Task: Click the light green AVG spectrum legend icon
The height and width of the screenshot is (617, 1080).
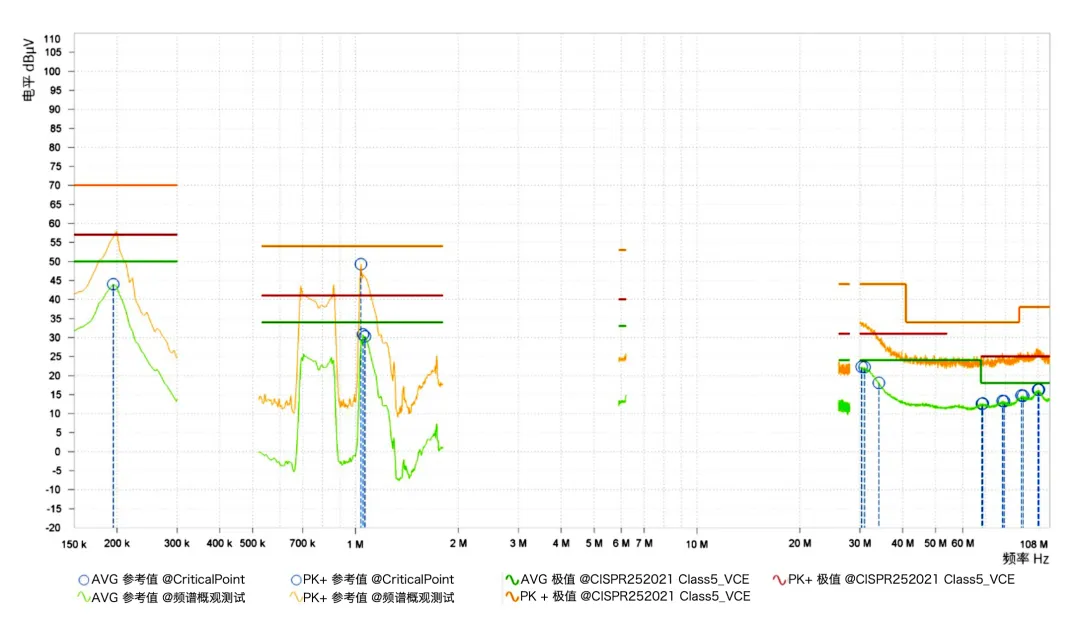Action: click(83, 597)
